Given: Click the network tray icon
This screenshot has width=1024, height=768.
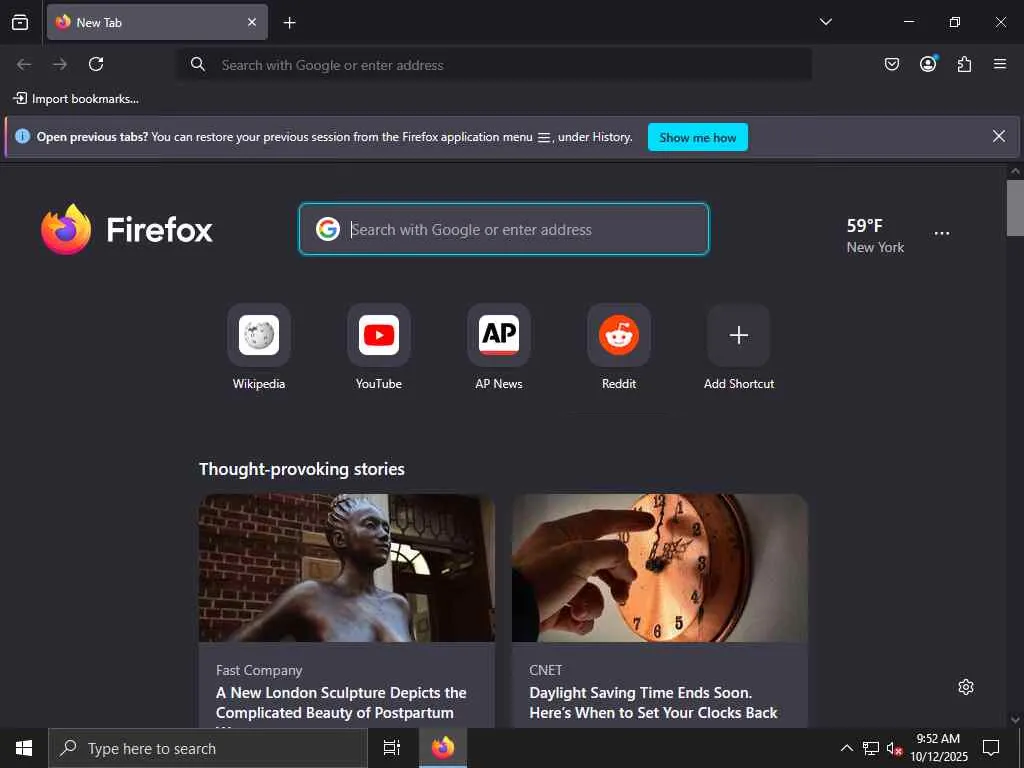Looking at the screenshot, I should (871, 748).
